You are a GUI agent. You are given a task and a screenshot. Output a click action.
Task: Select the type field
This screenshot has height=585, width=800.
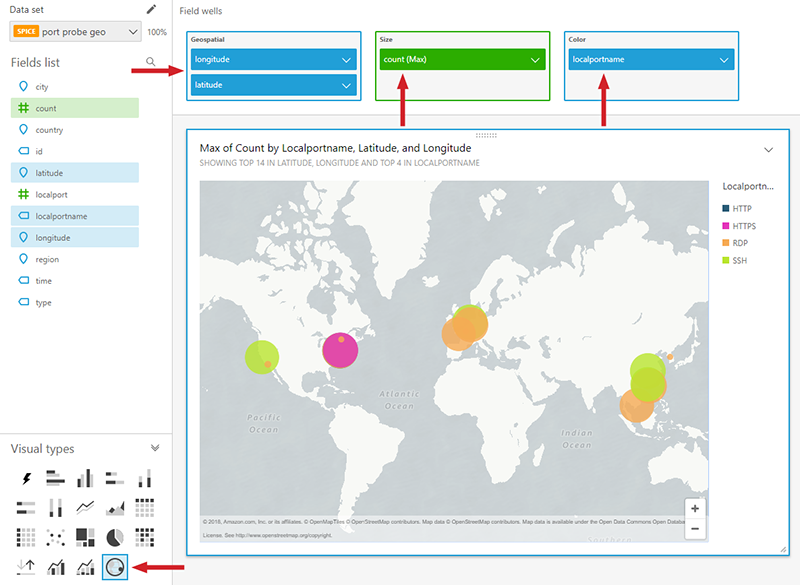pos(74,302)
